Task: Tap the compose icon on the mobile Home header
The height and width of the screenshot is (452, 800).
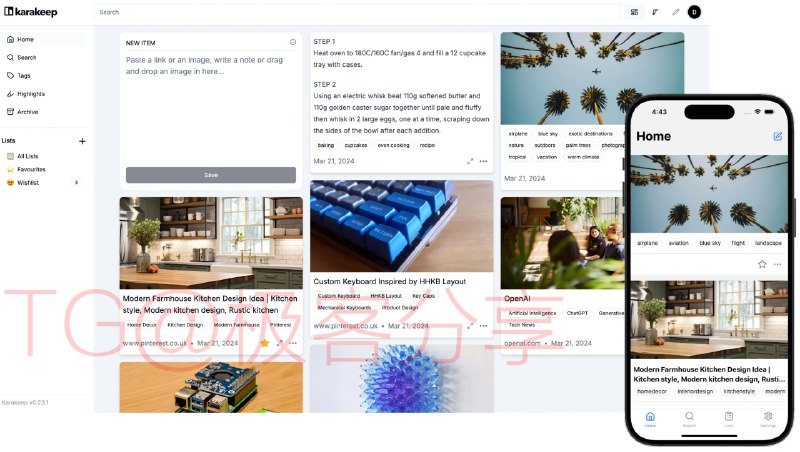Action: click(x=777, y=136)
